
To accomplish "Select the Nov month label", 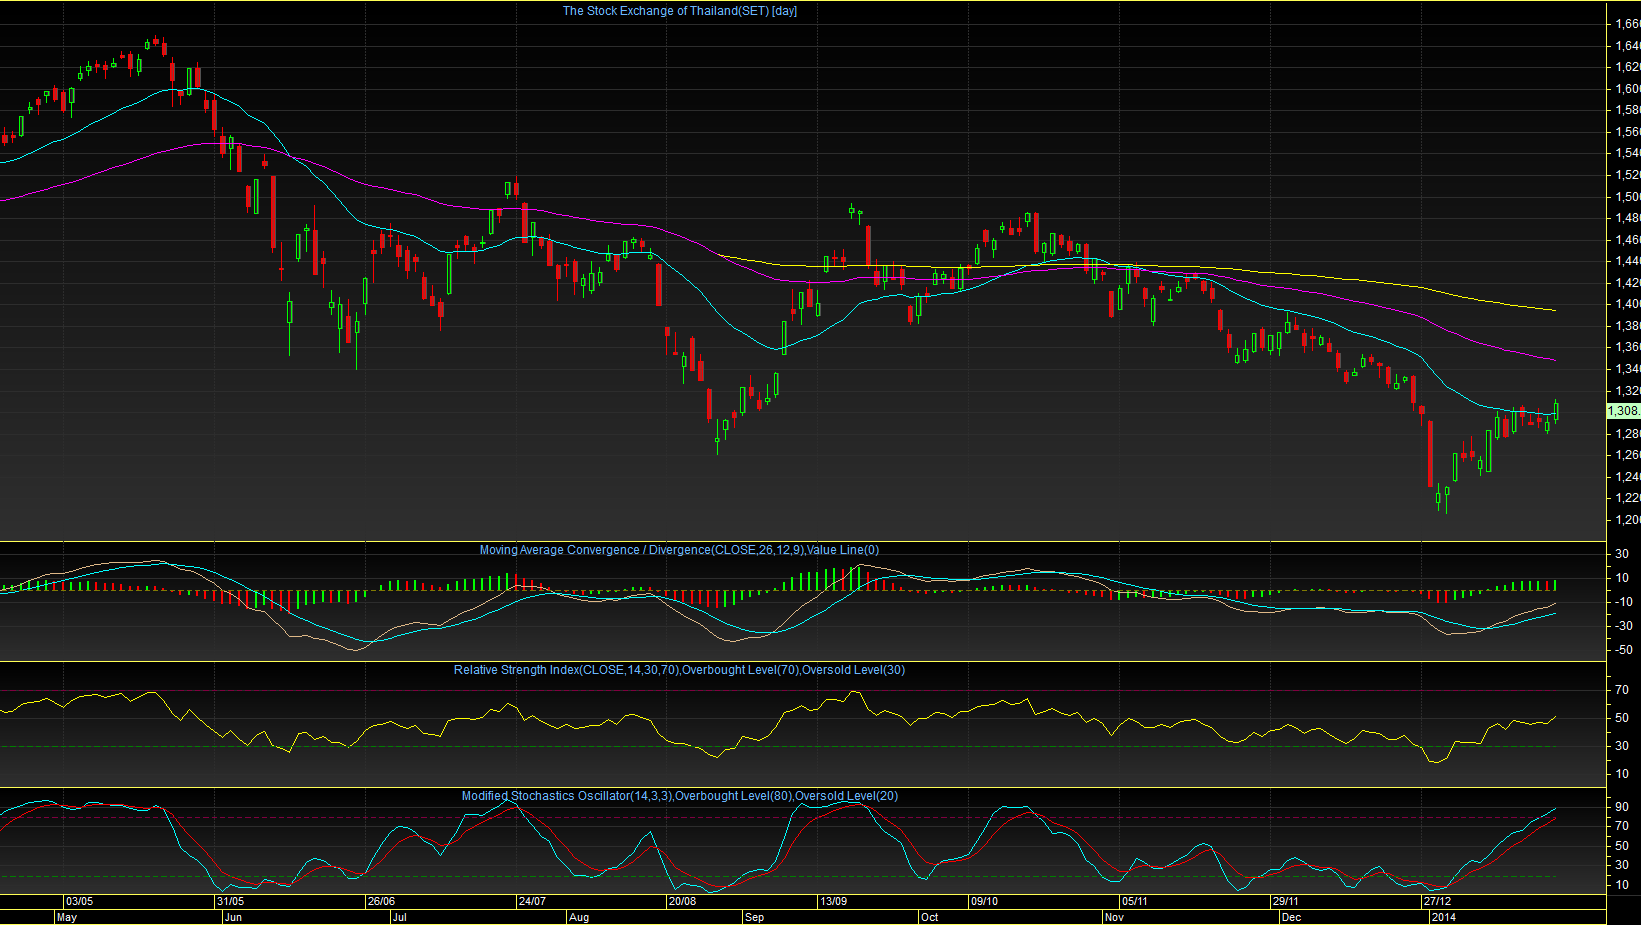I will pos(1114,917).
